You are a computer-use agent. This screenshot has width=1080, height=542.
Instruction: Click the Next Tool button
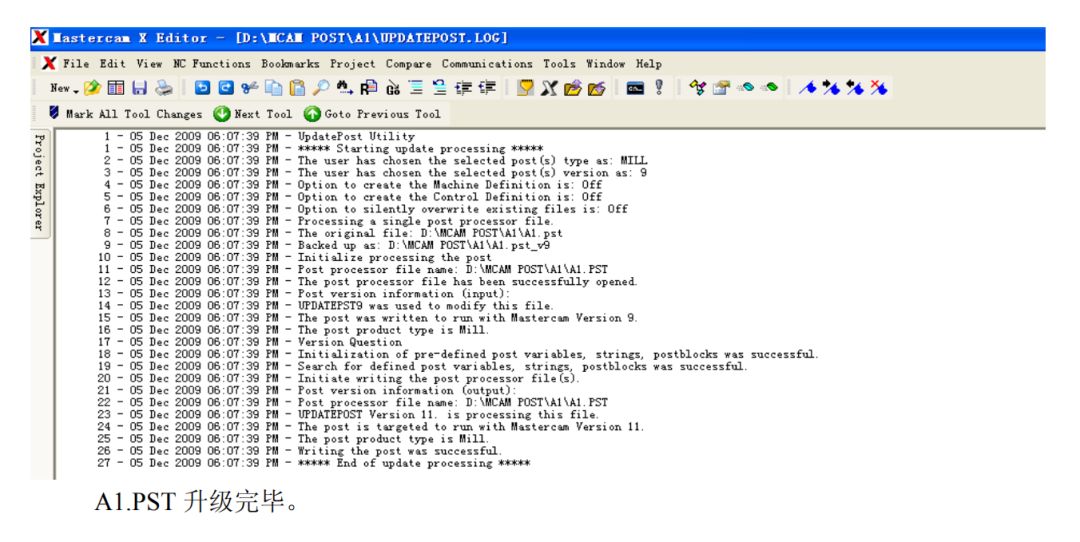coord(253,114)
